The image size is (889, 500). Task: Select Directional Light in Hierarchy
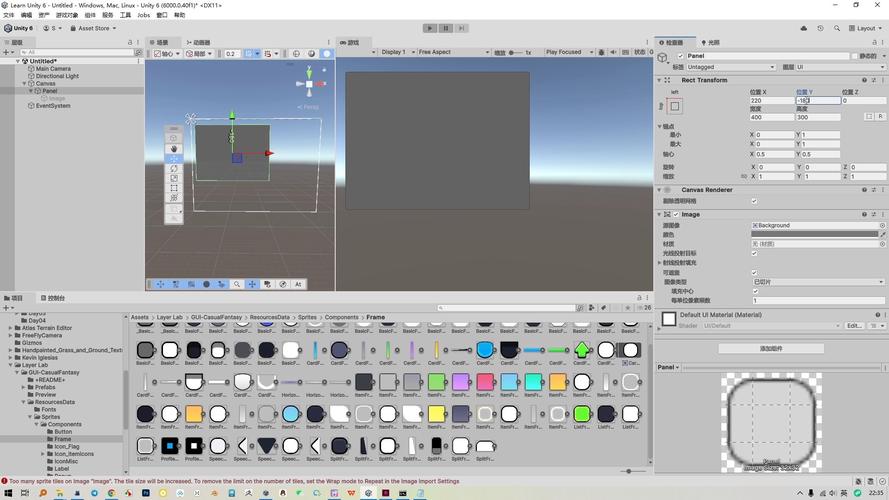[57, 76]
